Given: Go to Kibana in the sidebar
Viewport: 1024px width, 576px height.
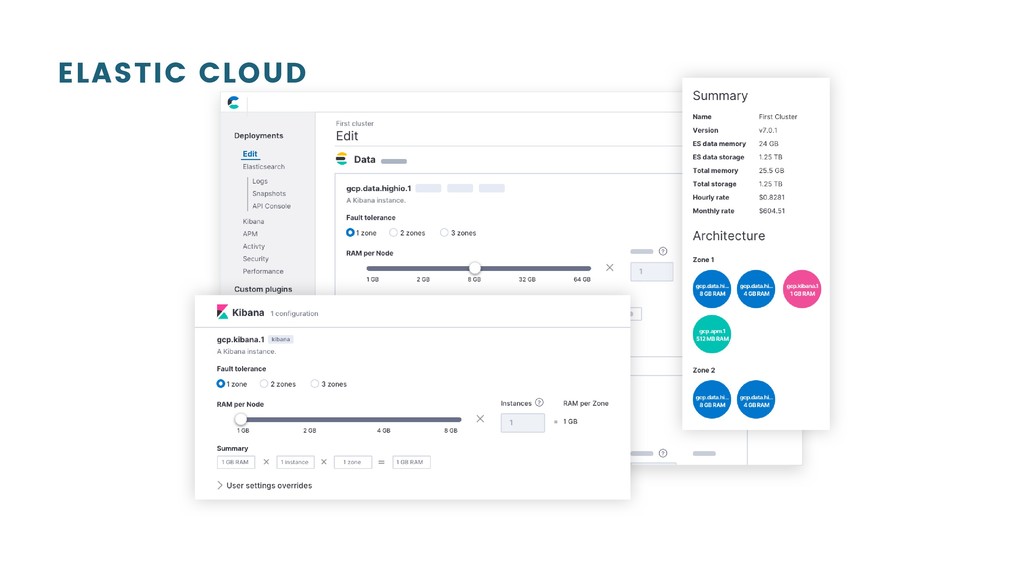Looking at the screenshot, I should point(253,221).
